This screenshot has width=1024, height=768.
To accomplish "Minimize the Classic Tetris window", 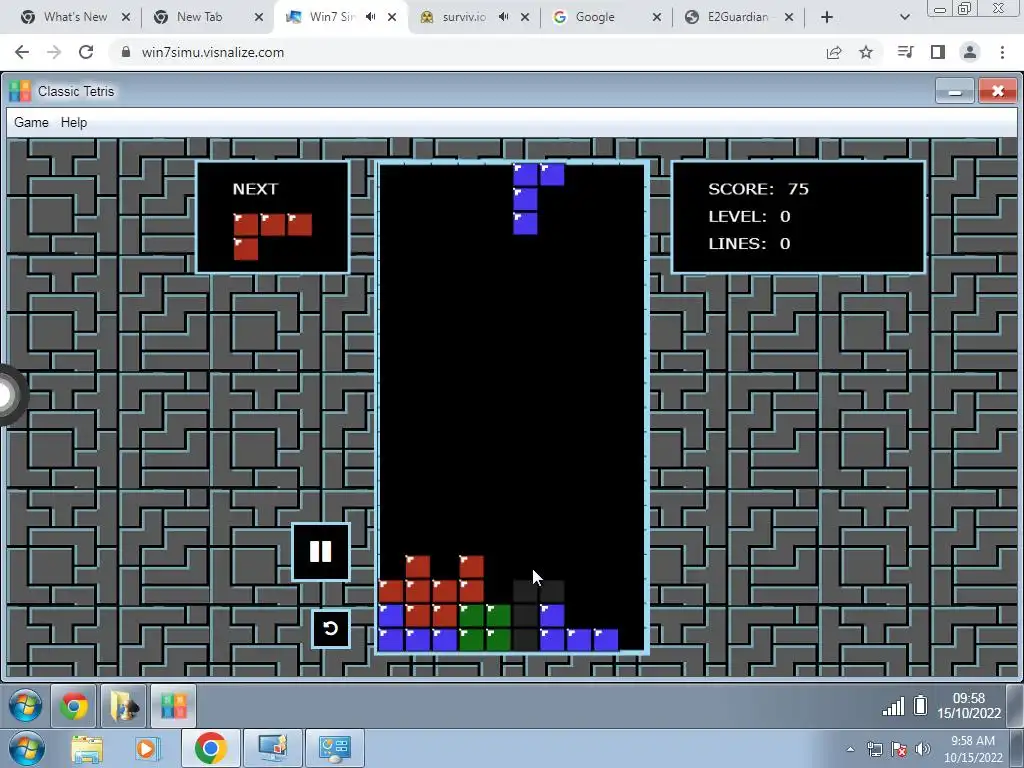I will pos(955,91).
